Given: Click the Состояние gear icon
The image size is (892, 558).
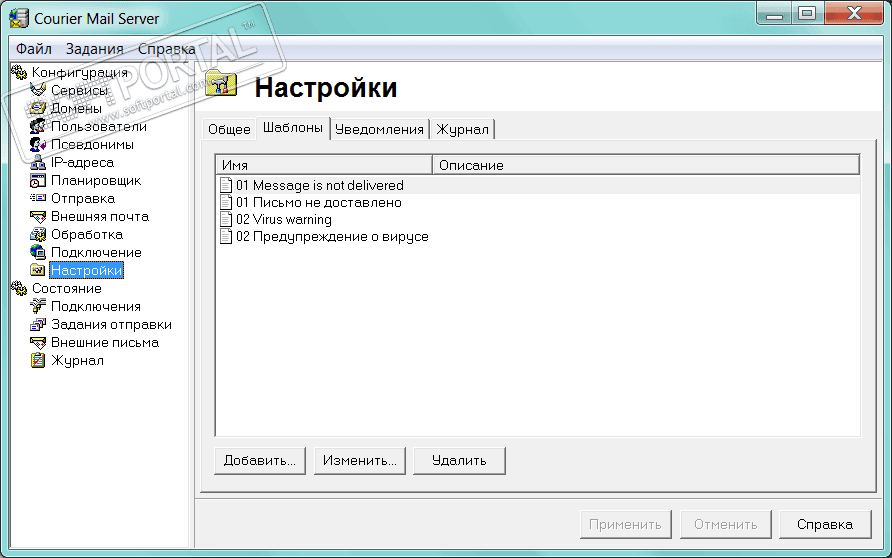Looking at the screenshot, I should pyautogui.click(x=19, y=288).
